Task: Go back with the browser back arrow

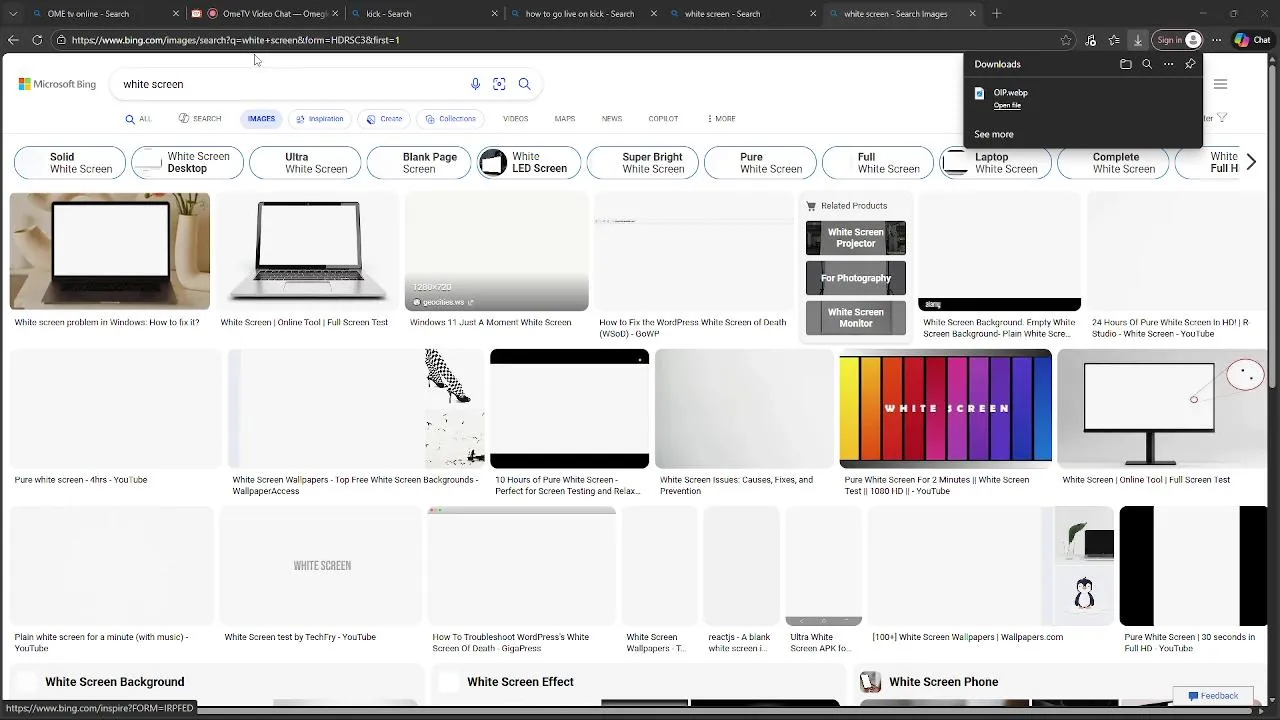Action: (x=13, y=40)
